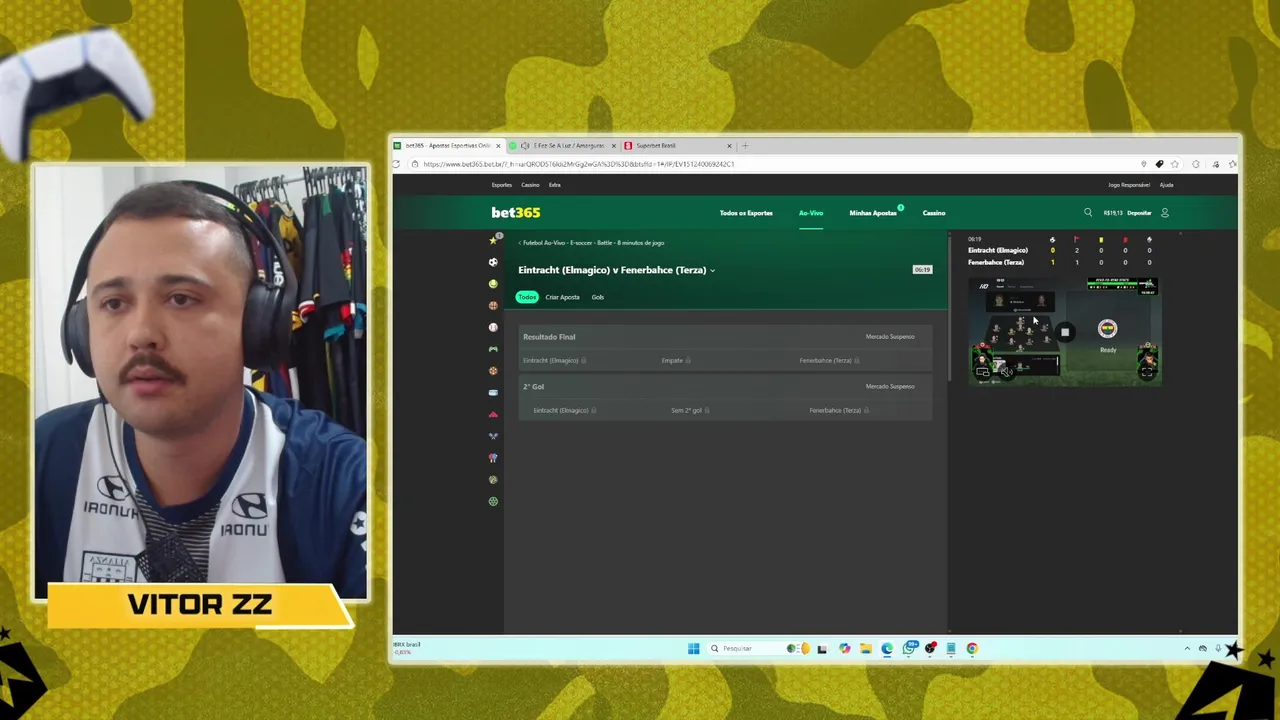Open WhatsApp from the taskbar
This screenshot has width=1280, height=720.
[909, 648]
